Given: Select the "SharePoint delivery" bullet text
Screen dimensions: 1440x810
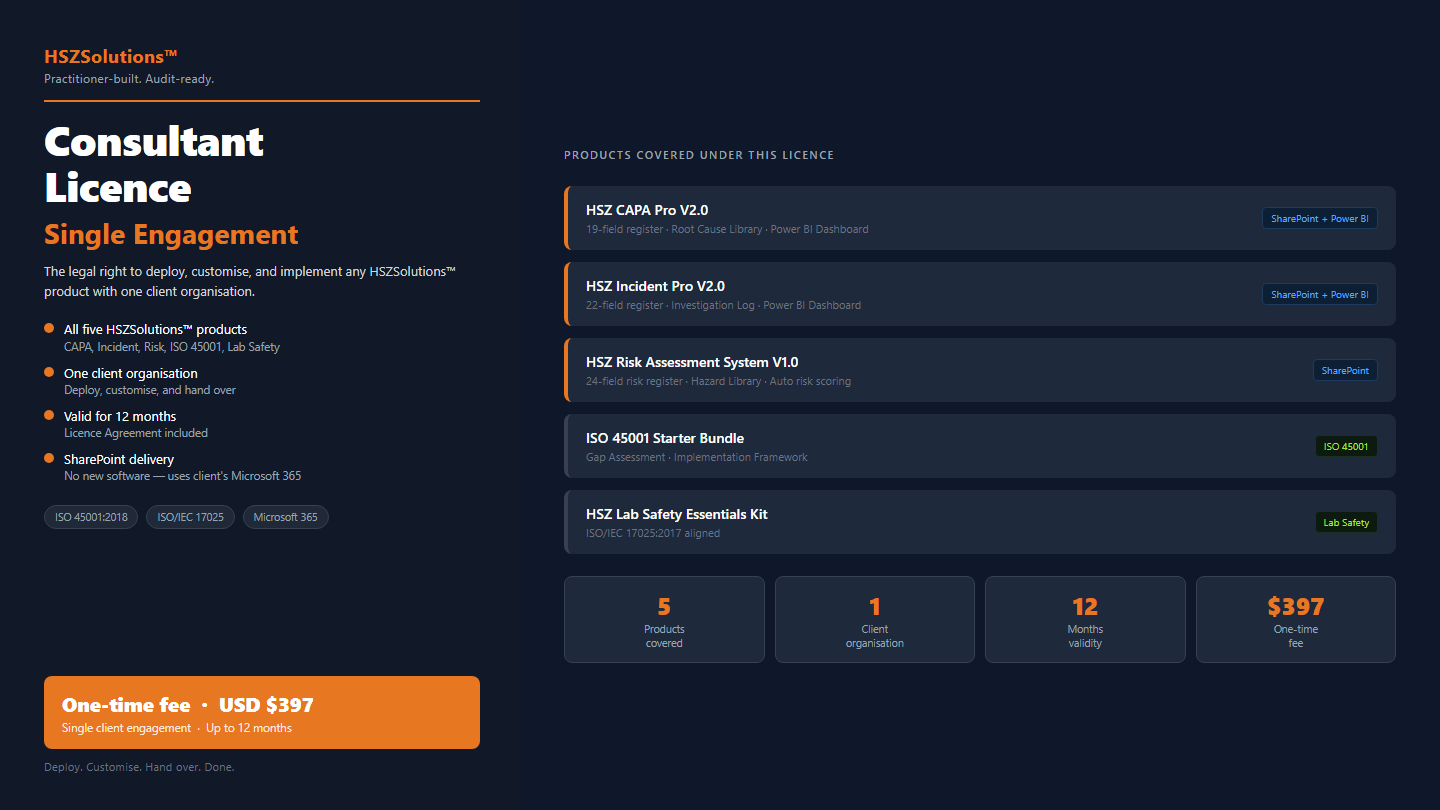Looking at the screenshot, I should tap(119, 459).
